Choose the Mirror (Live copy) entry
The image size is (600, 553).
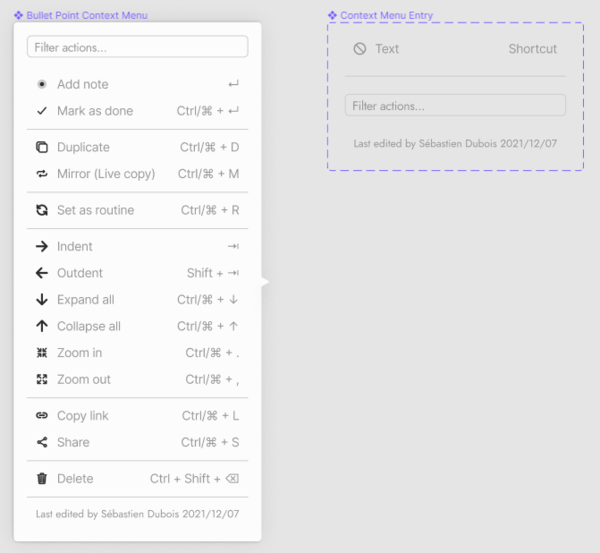coord(105,174)
